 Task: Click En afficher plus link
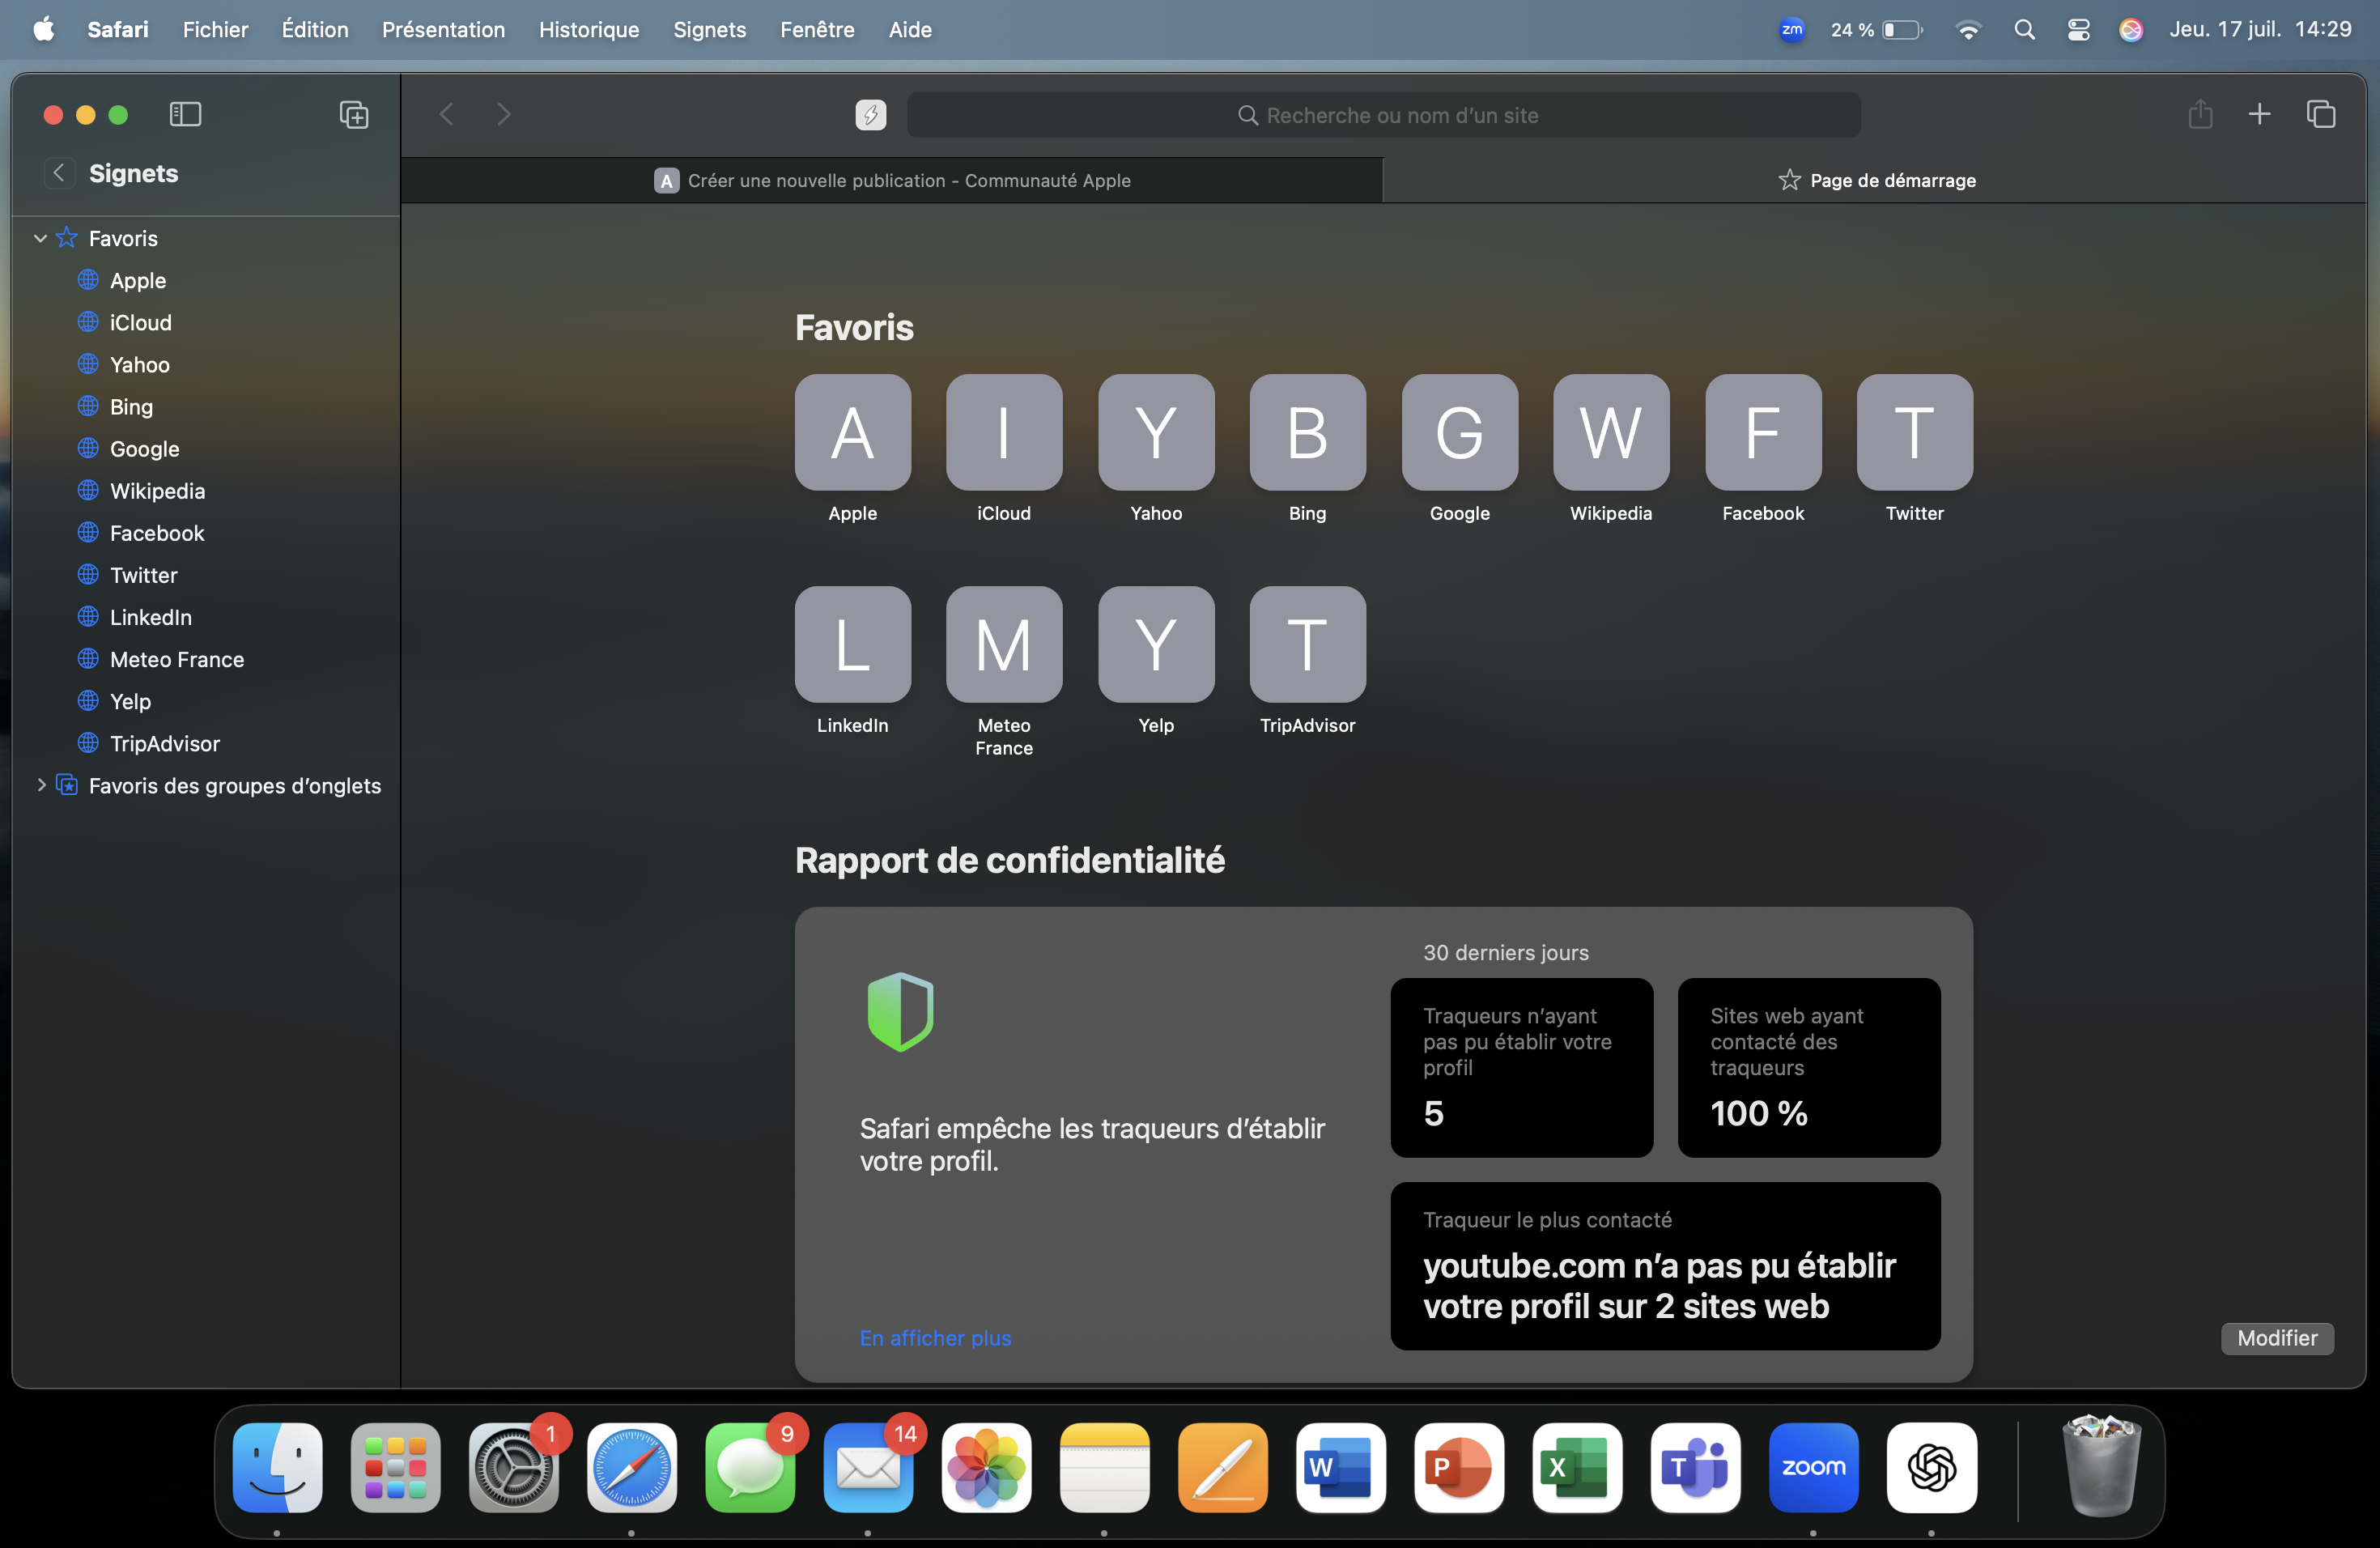pos(935,1337)
